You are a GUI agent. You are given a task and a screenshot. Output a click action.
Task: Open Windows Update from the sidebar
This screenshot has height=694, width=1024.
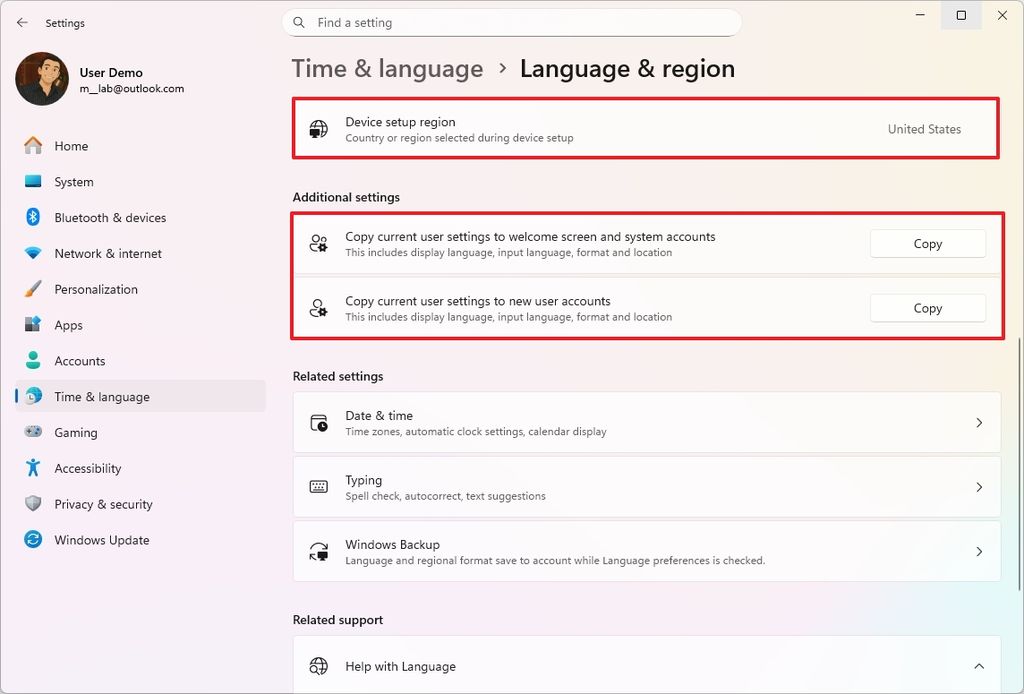100,540
